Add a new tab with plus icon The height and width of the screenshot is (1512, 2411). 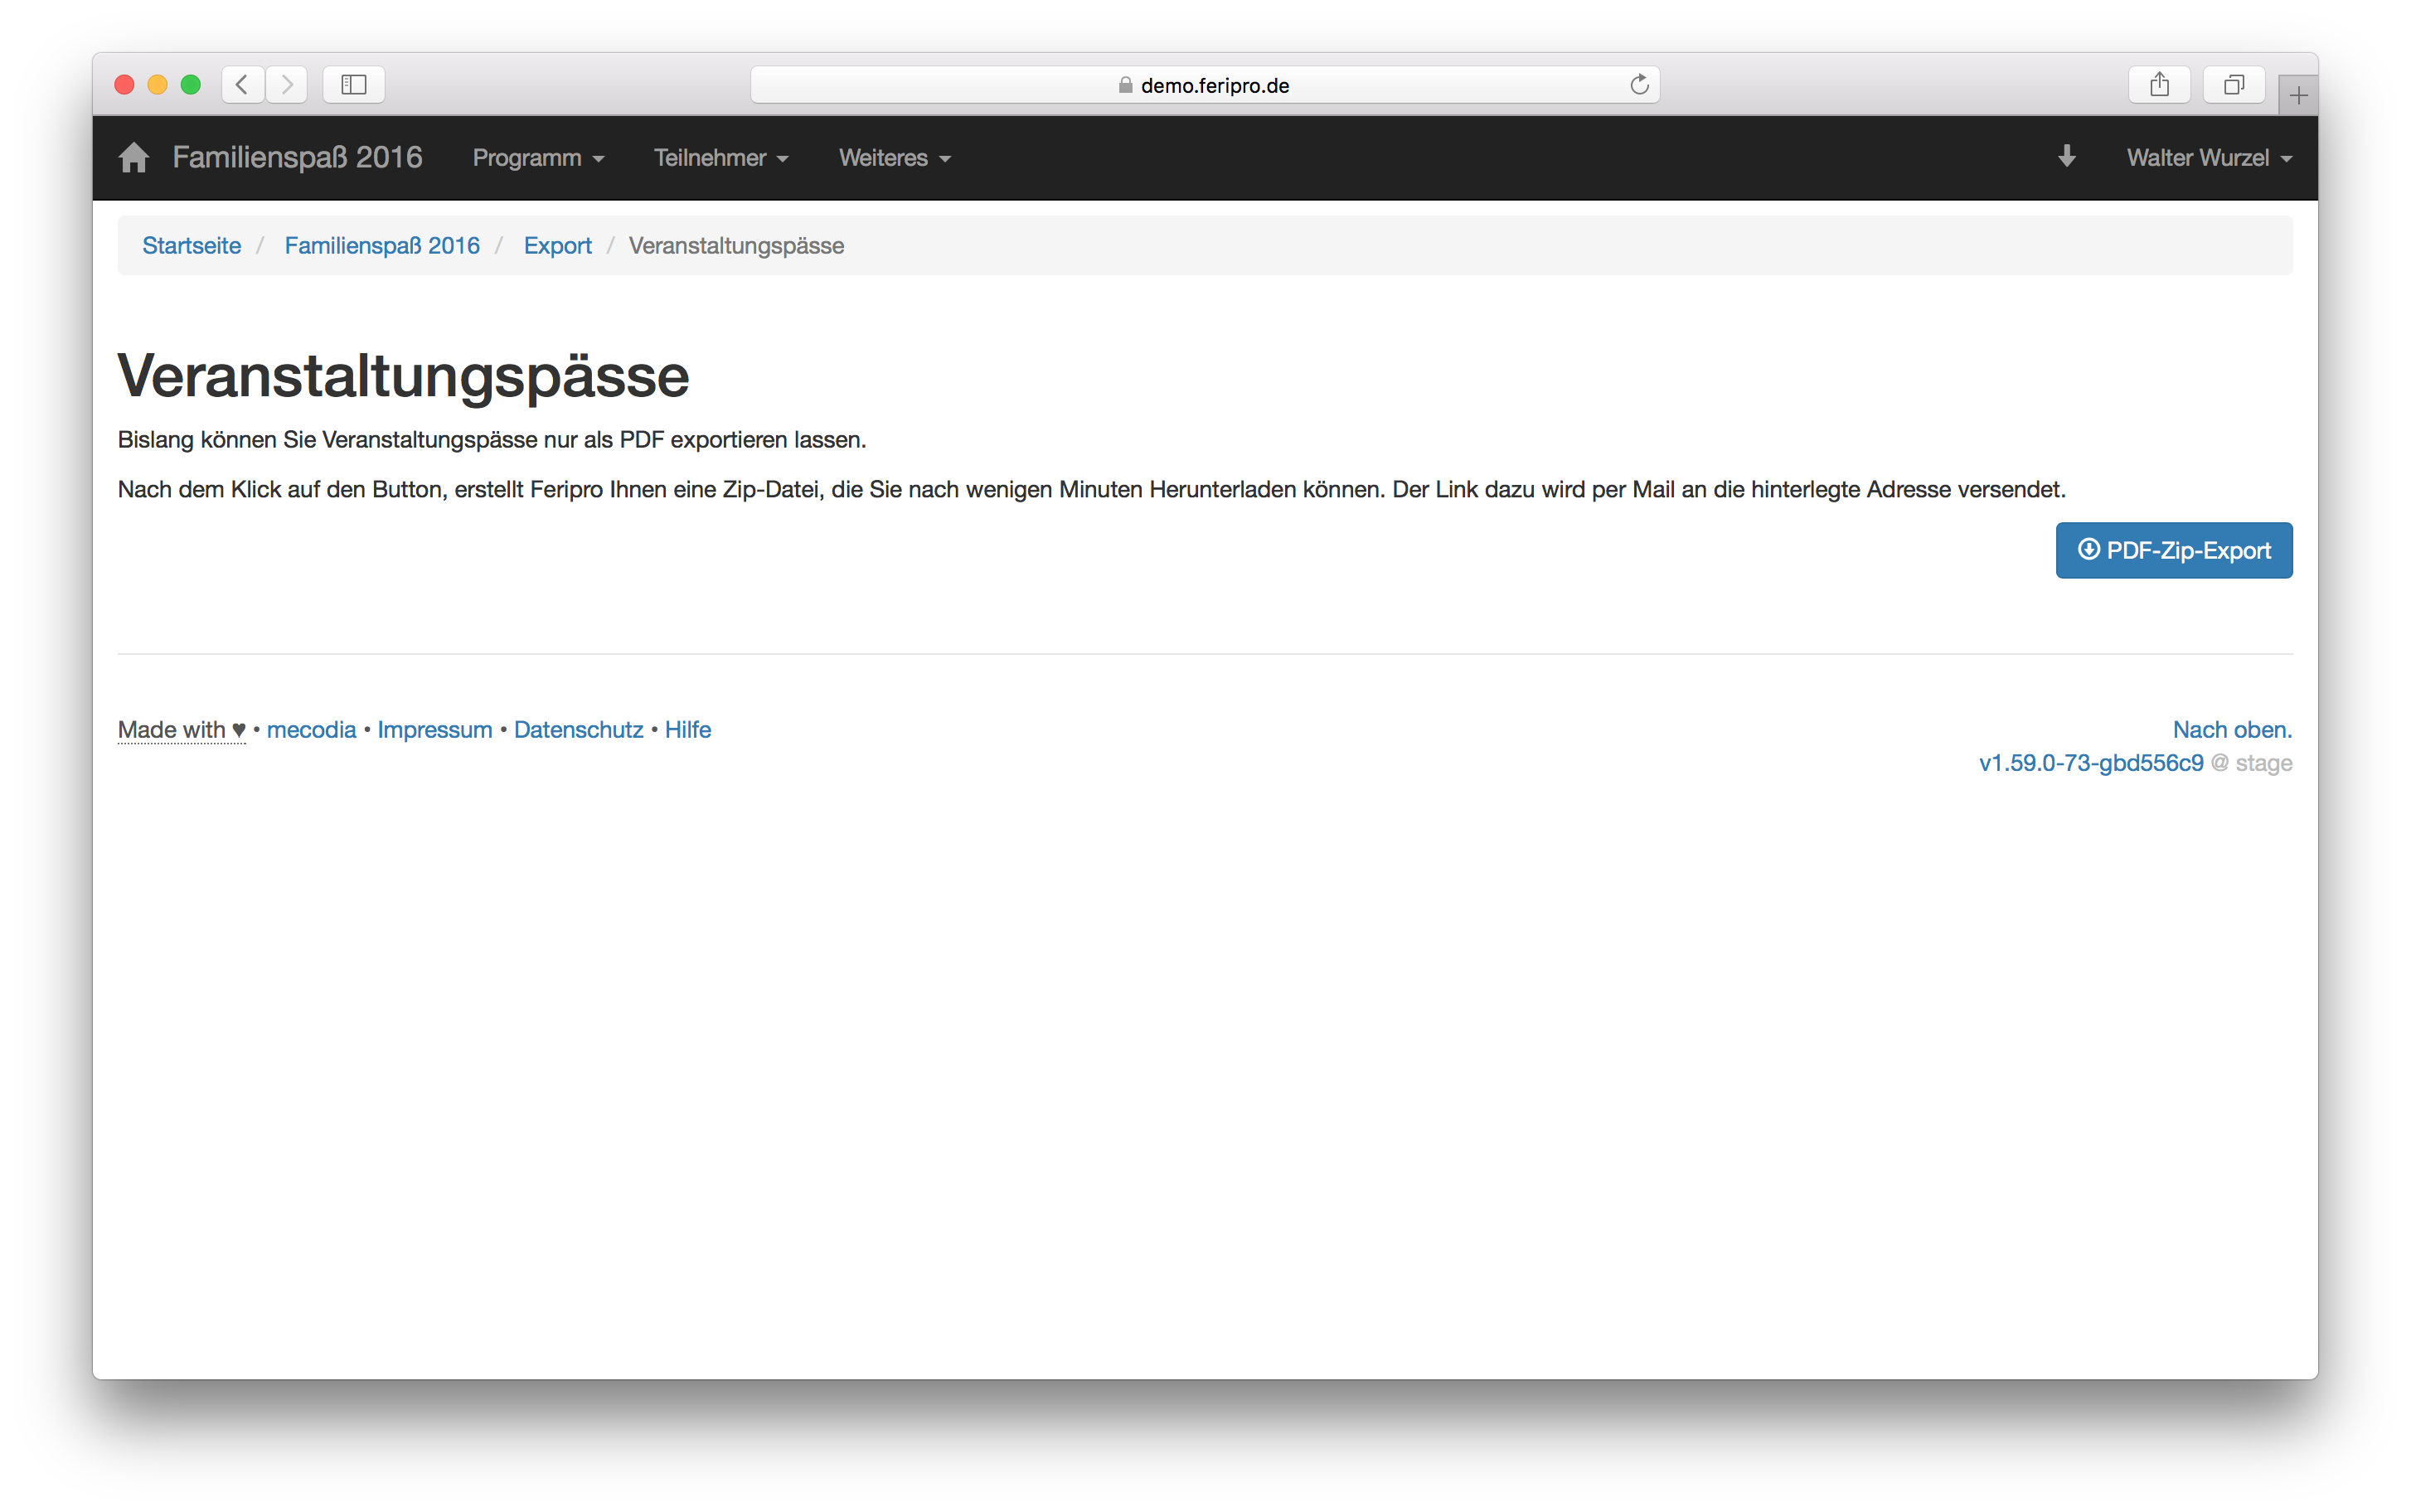point(2297,96)
